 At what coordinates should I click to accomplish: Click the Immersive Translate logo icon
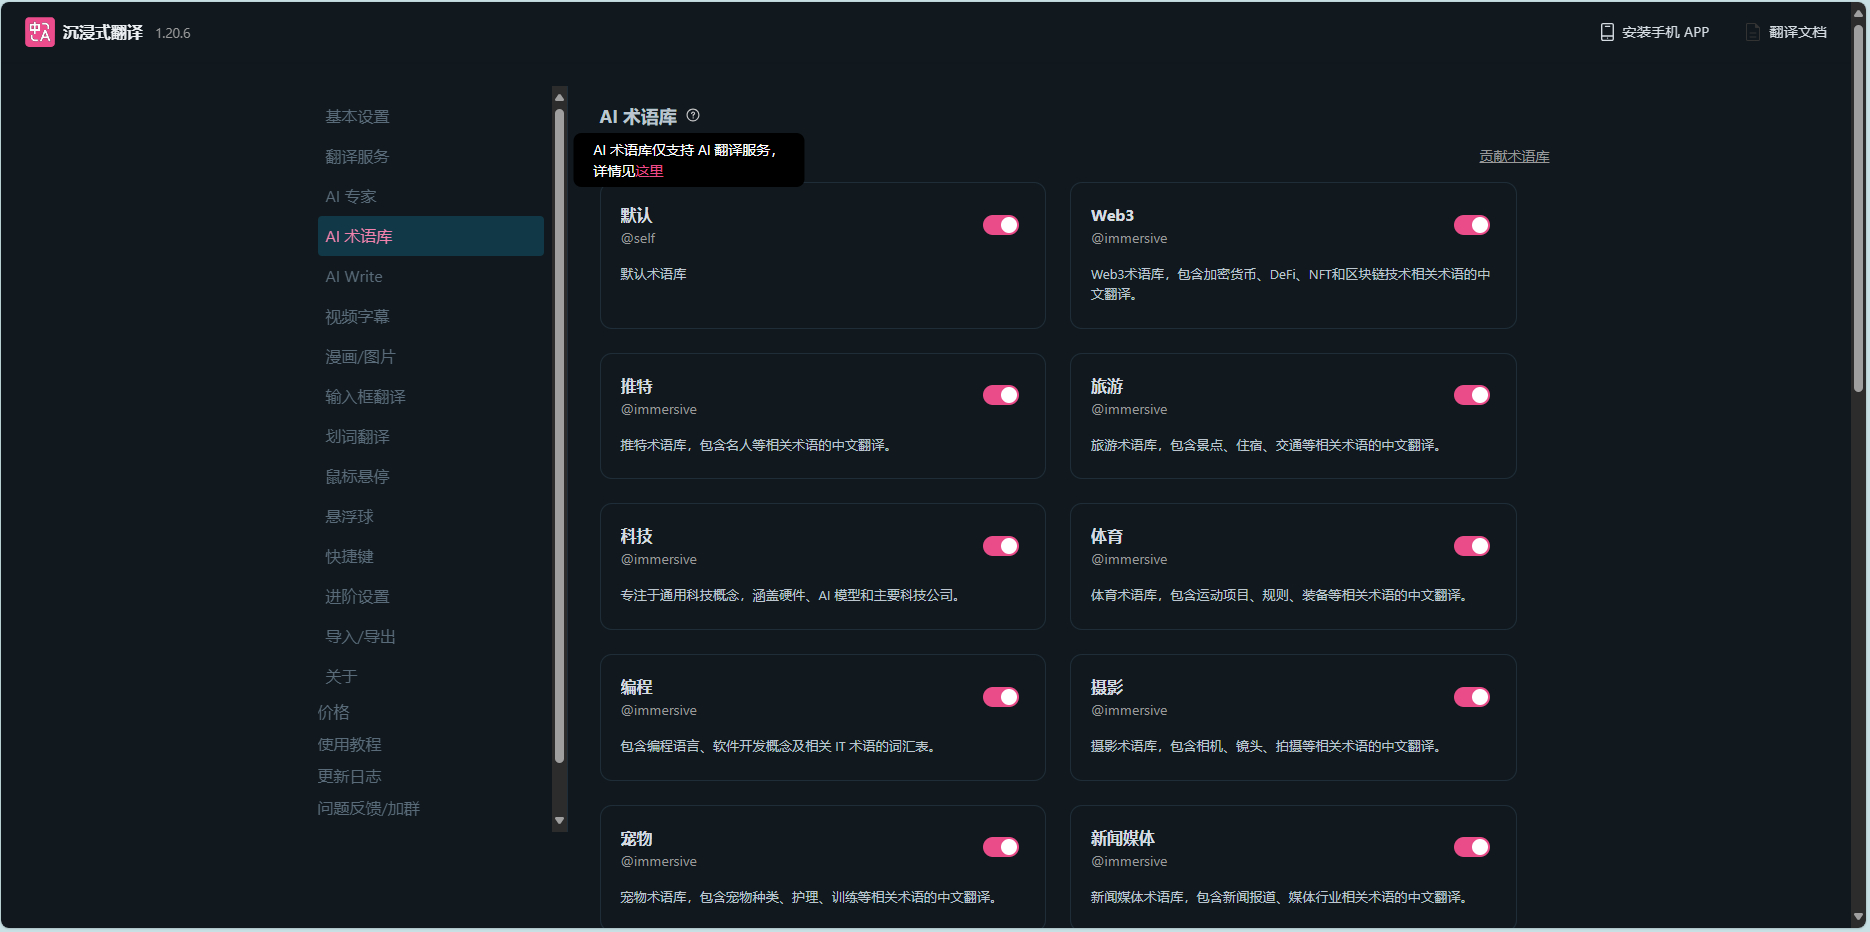[x=40, y=32]
